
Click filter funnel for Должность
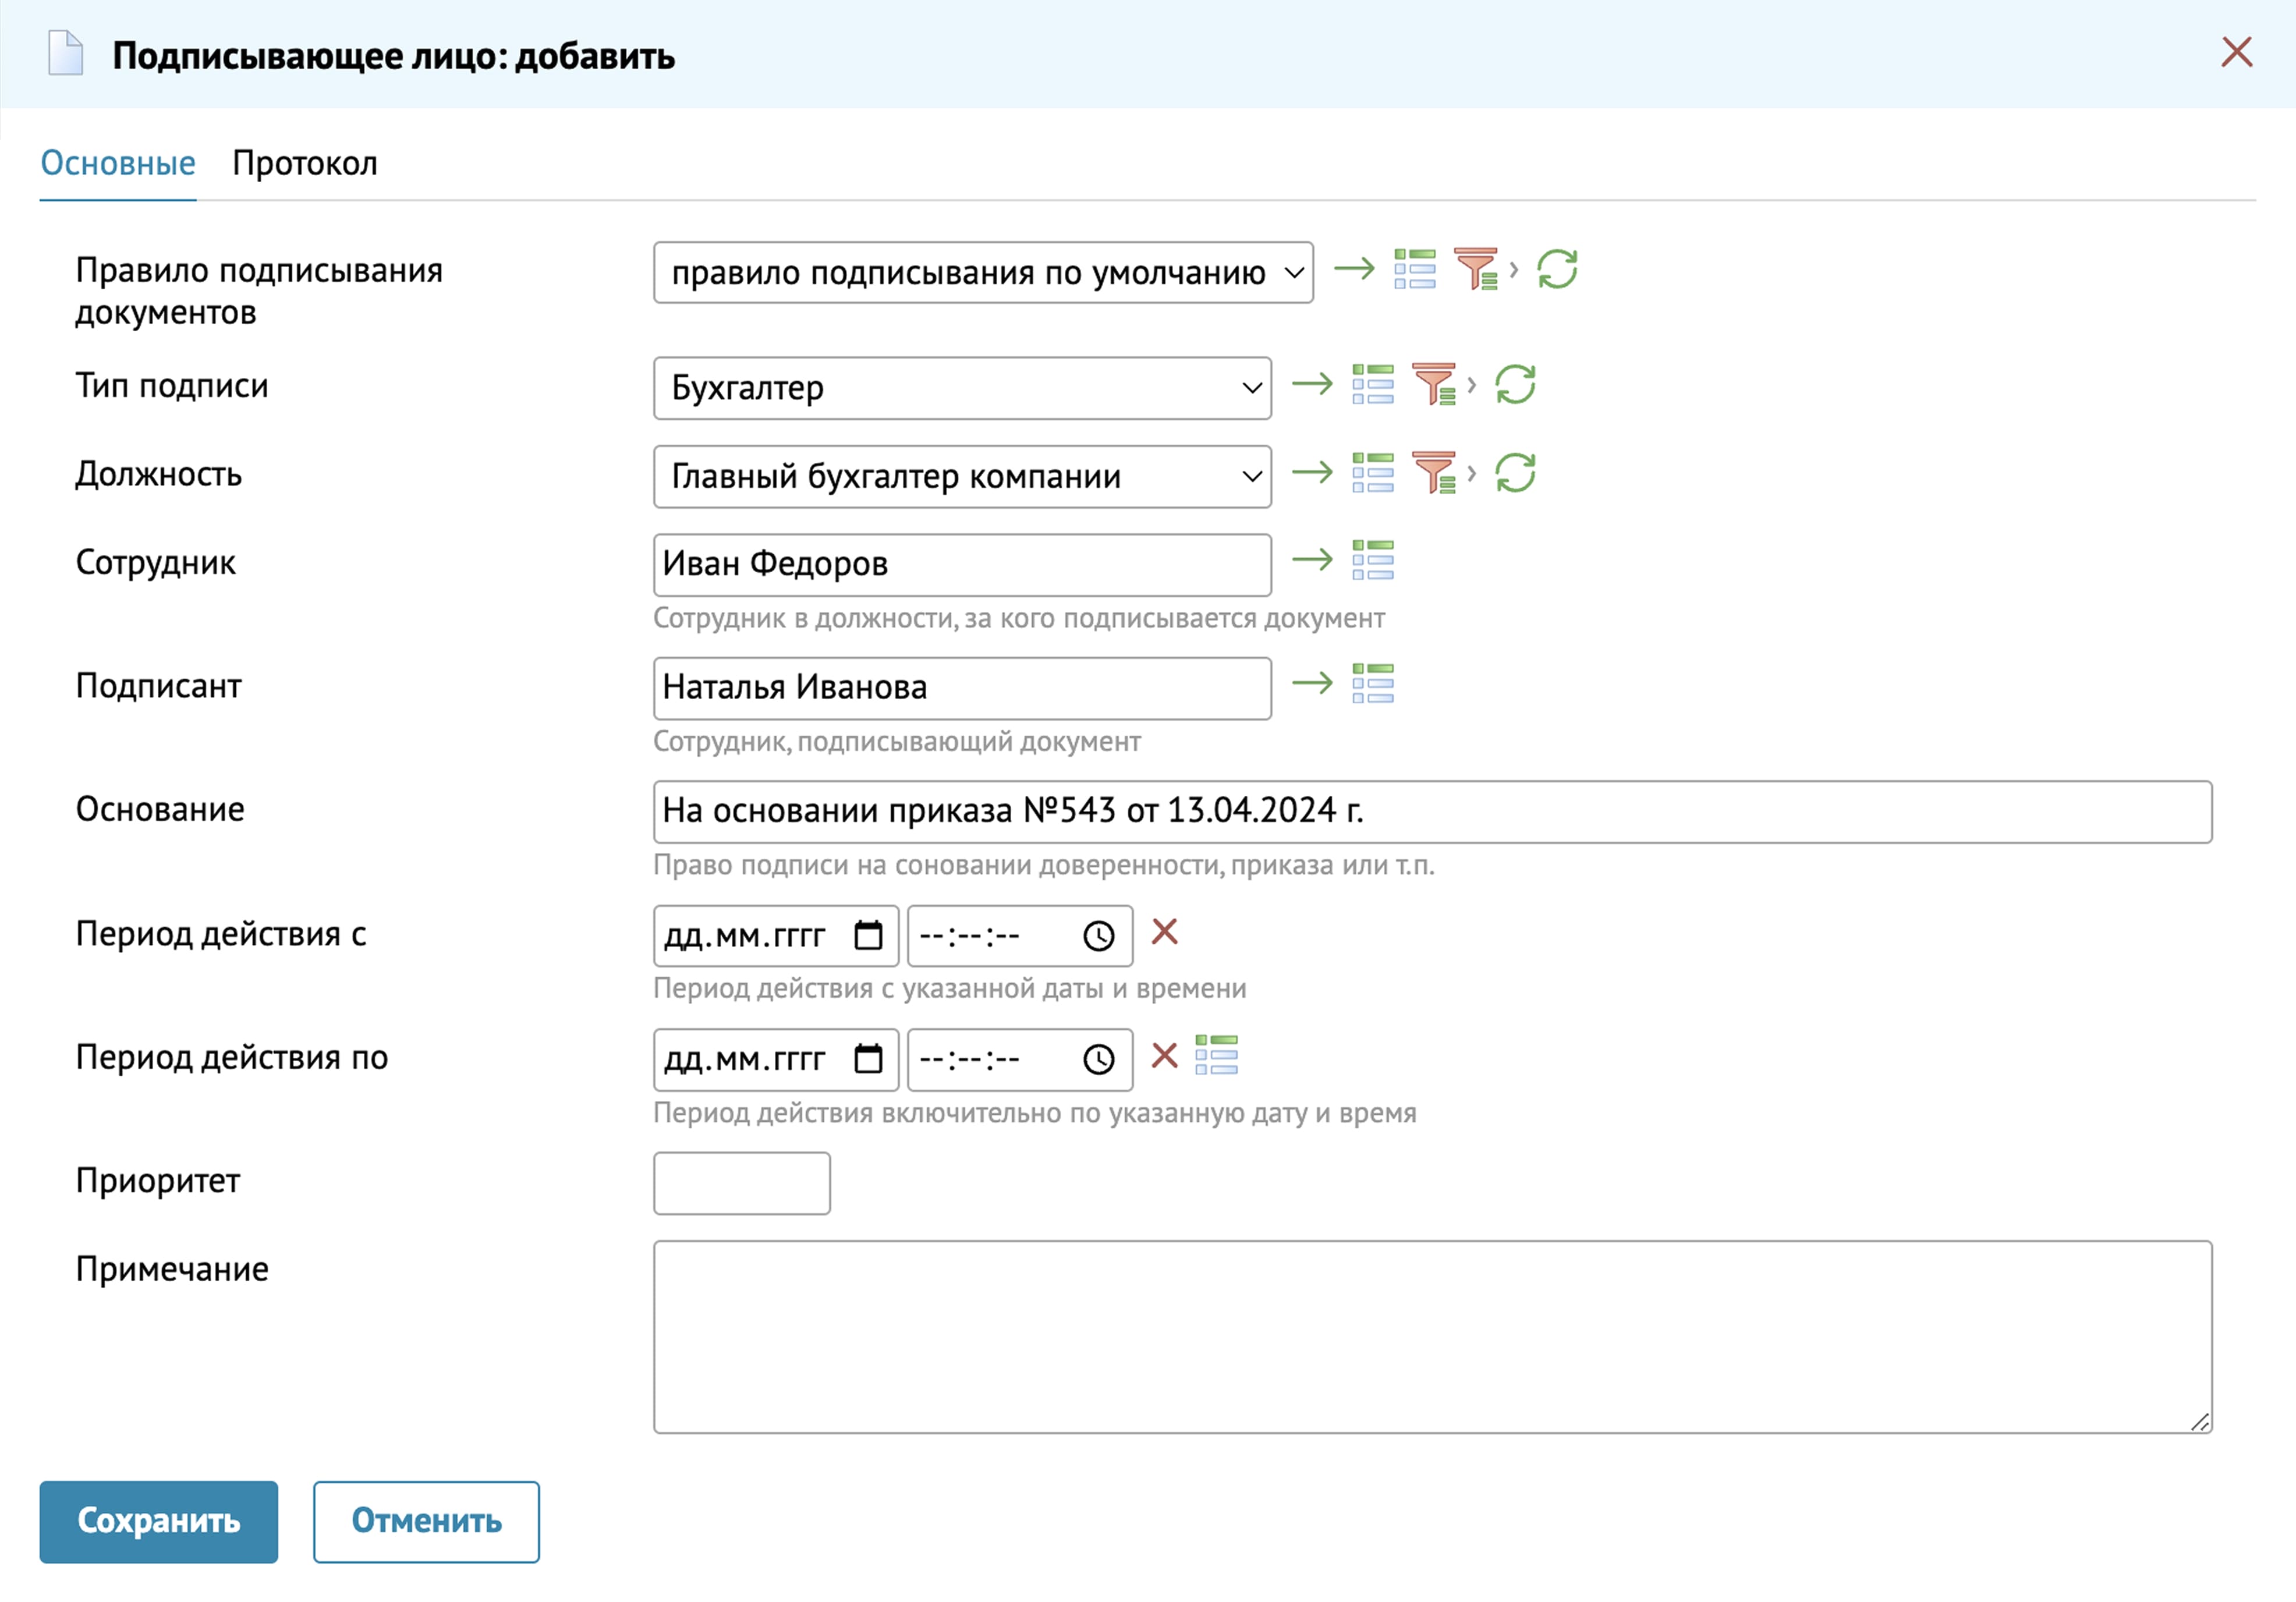tap(1434, 472)
